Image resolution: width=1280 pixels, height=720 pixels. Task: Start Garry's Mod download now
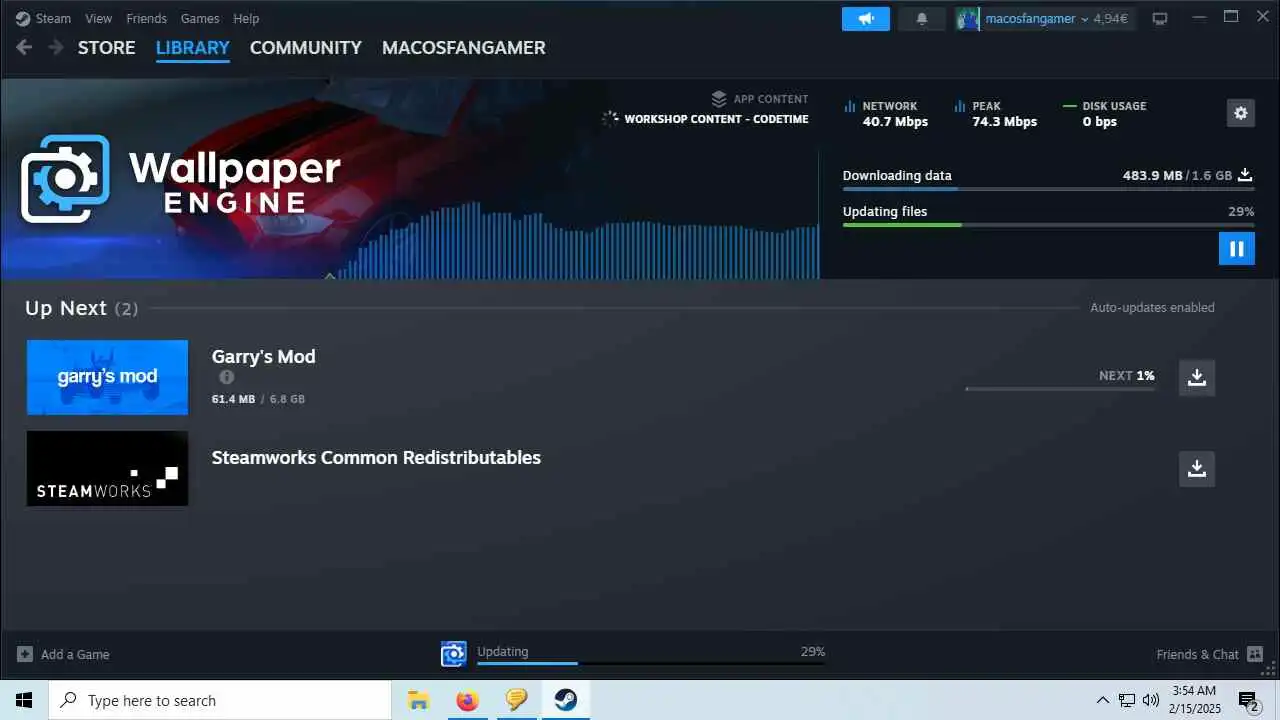point(1196,377)
